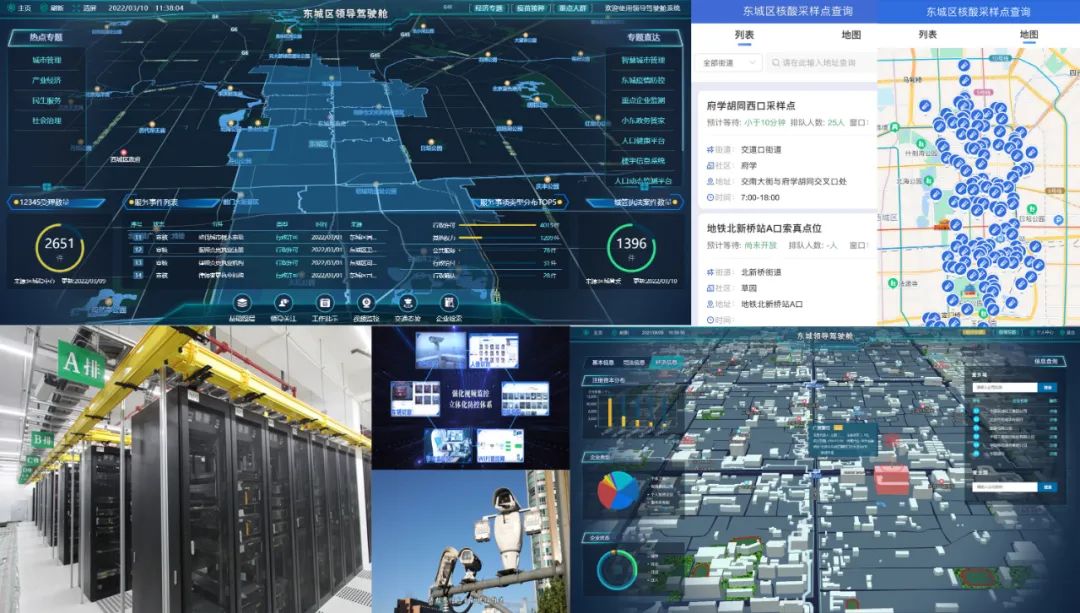Viewport: 1080px width, 613px height.
Task: Click the 城管执法案件数量 section header
Action: click(635, 202)
